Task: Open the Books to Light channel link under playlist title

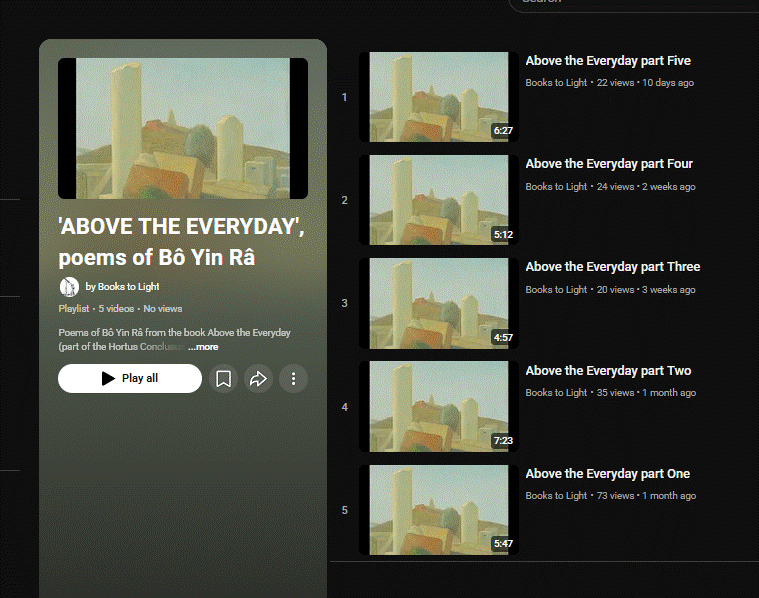Action: (122, 287)
